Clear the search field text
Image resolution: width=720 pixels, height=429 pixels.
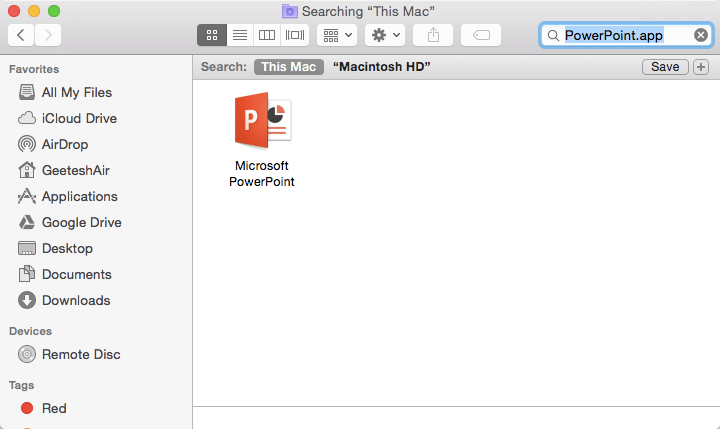point(700,35)
